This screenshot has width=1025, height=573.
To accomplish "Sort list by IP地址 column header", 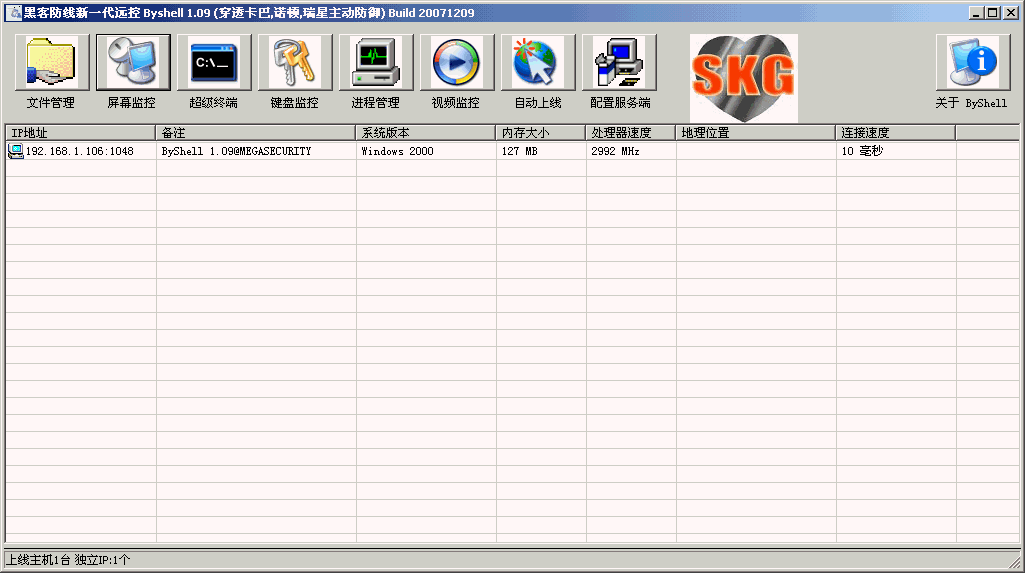I will pyautogui.click(x=80, y=132).
